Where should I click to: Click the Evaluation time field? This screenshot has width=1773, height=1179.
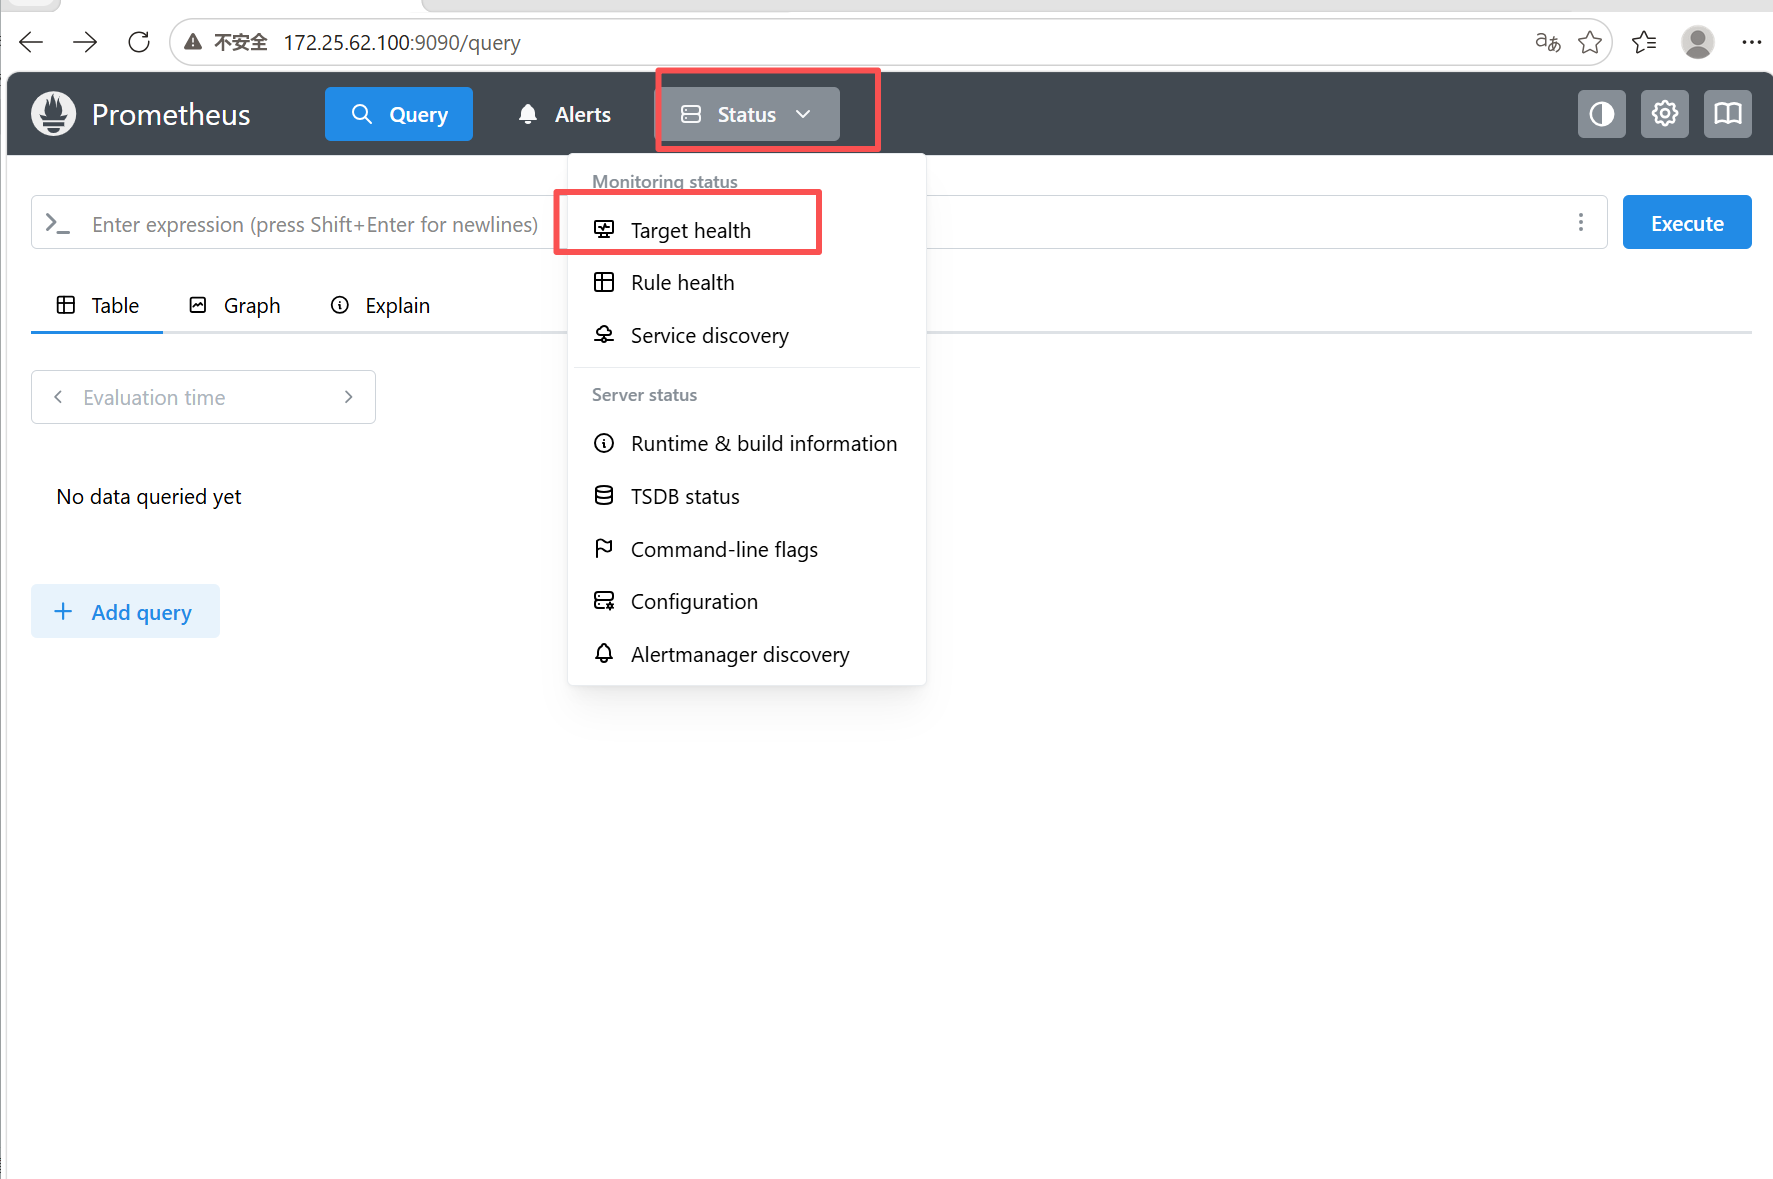pyautogui.click(x=203, y=397)
